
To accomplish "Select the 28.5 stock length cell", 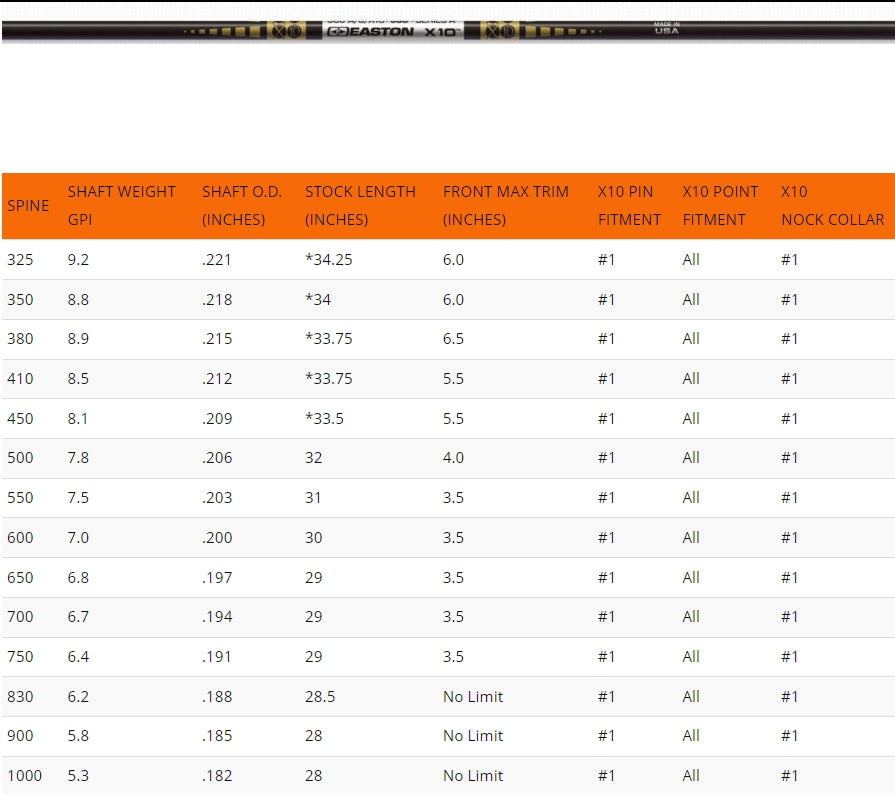I will 320,697.
